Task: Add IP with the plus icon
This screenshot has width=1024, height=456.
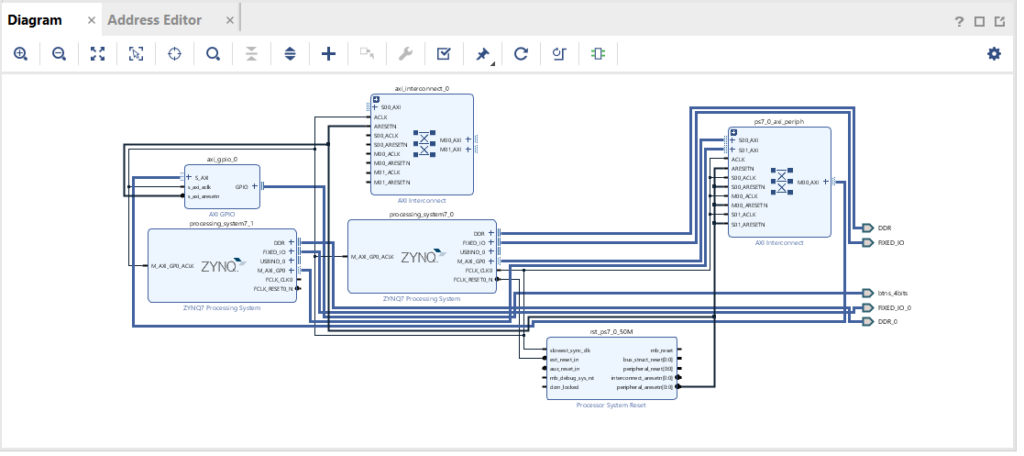Action: point(328,54)
